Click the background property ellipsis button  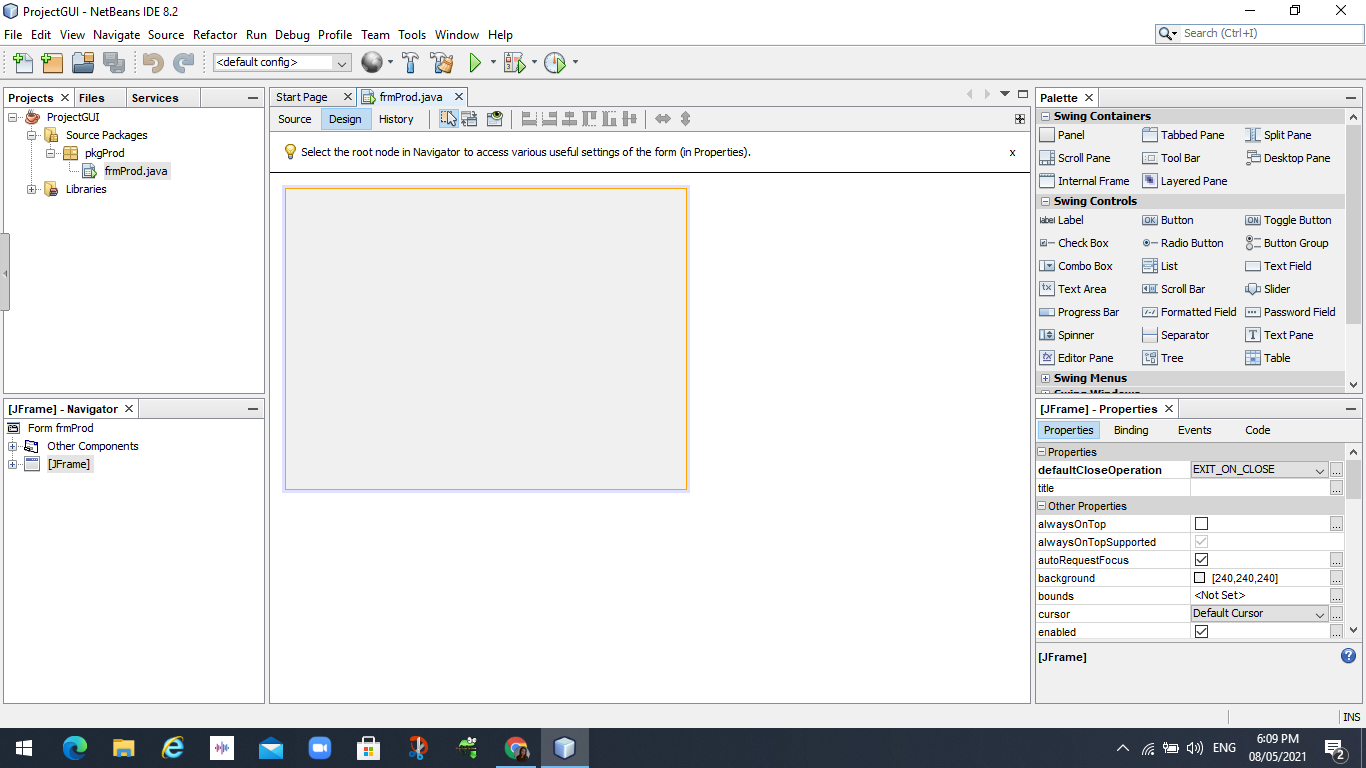[x=1337, y=578]
